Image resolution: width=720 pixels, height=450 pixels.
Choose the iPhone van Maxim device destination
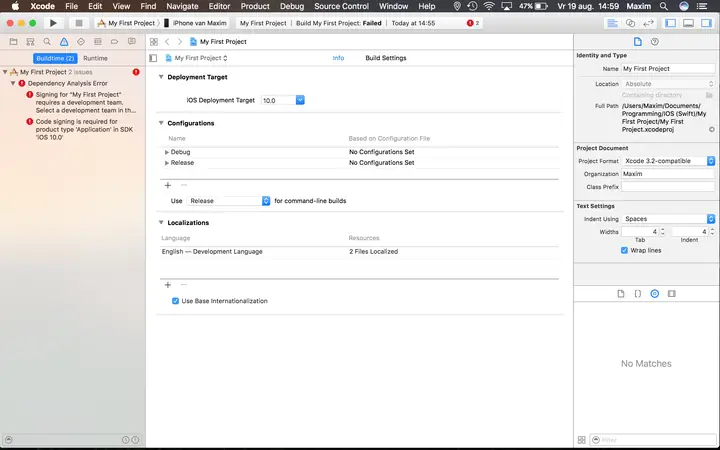196,23
